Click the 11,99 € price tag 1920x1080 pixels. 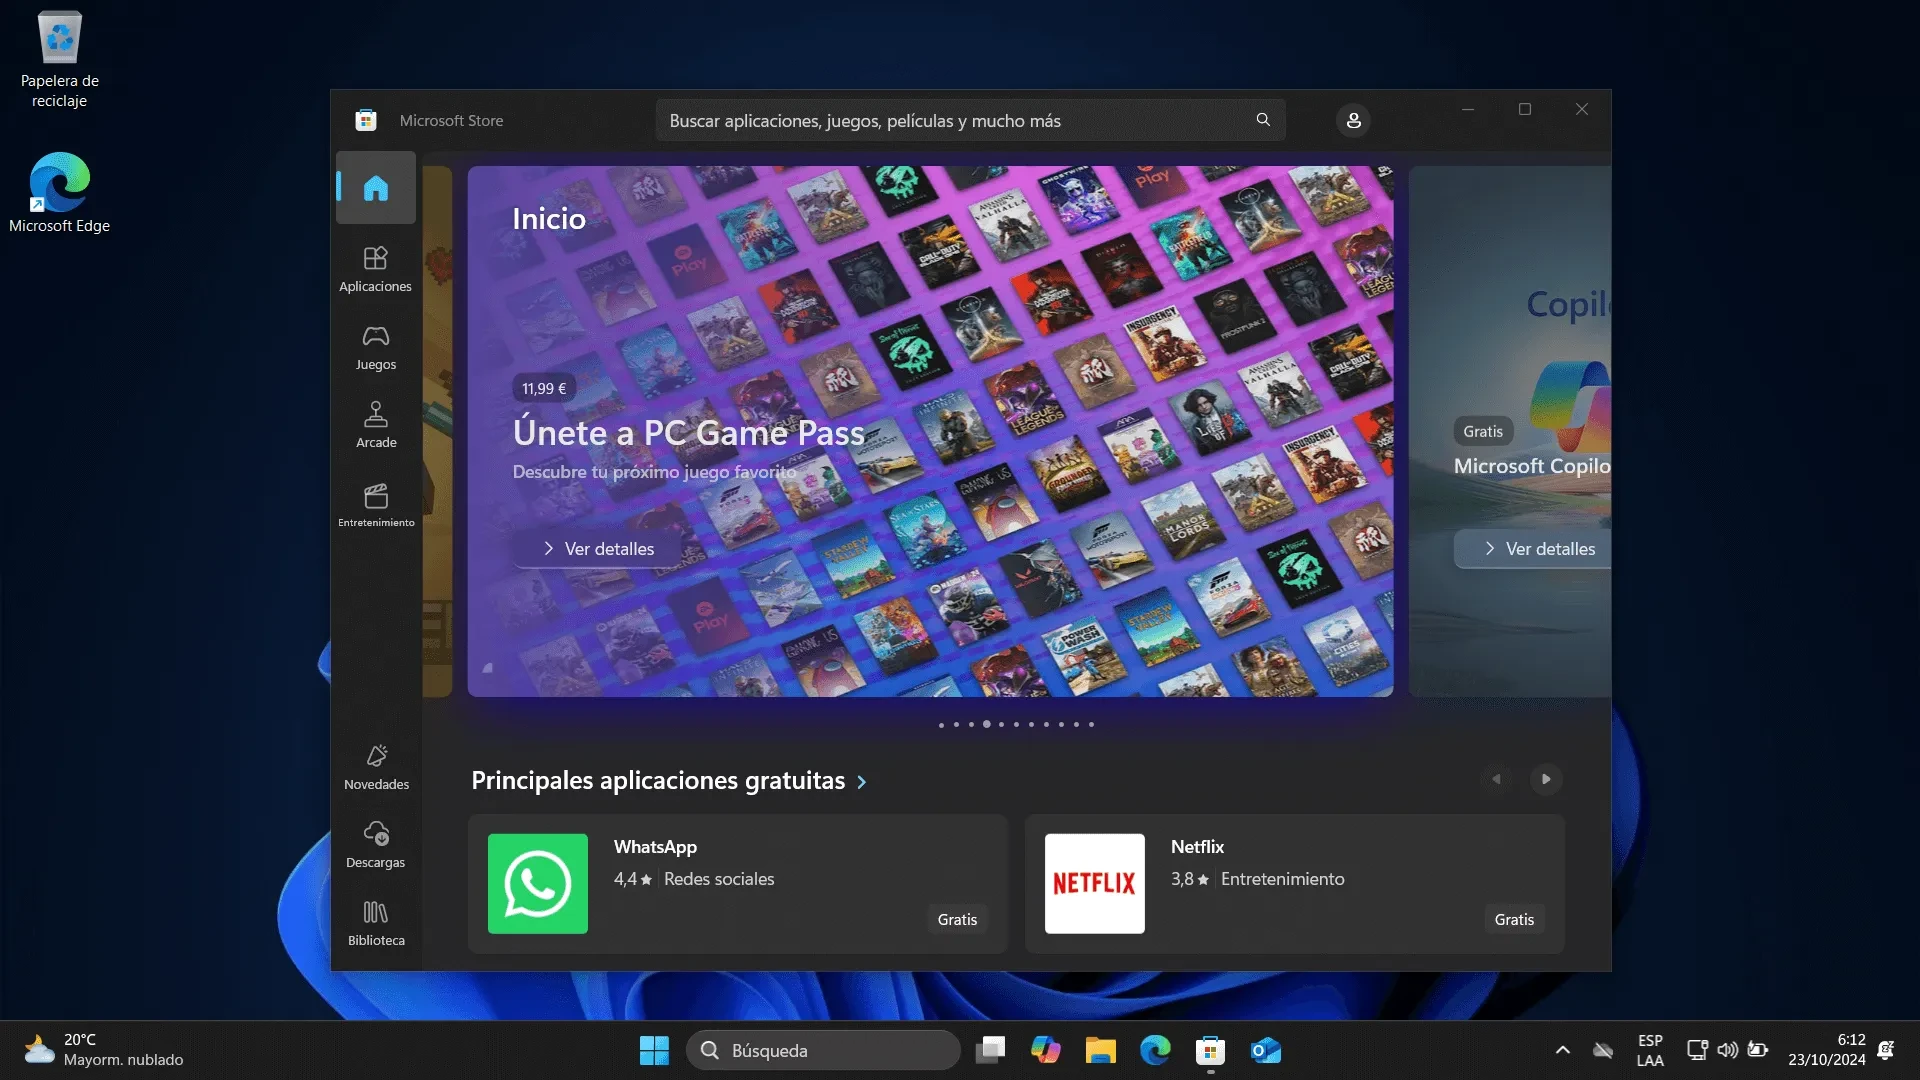(x=544, y=388)
